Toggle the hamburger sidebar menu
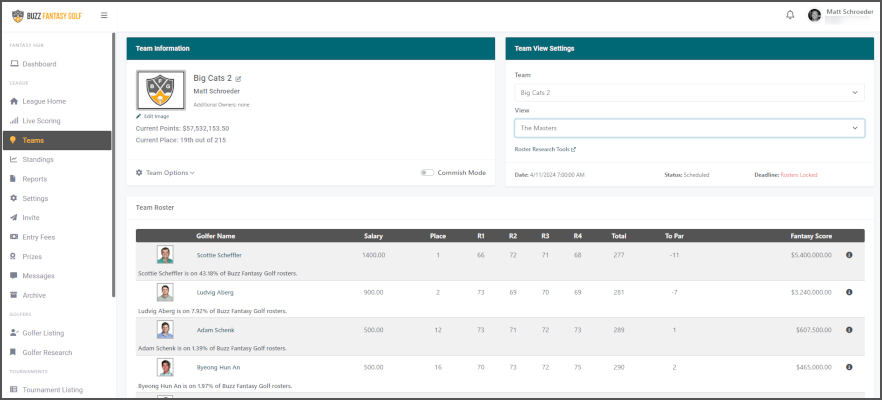The width and height of the screenshot is (882, 400). pyautogui.click(x=104, y=16)
